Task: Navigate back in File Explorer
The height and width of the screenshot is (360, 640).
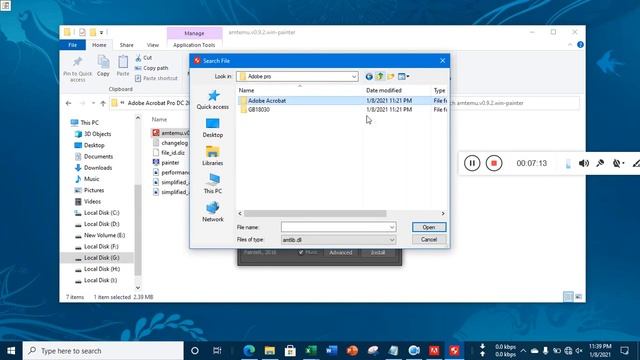Action: 69,103
